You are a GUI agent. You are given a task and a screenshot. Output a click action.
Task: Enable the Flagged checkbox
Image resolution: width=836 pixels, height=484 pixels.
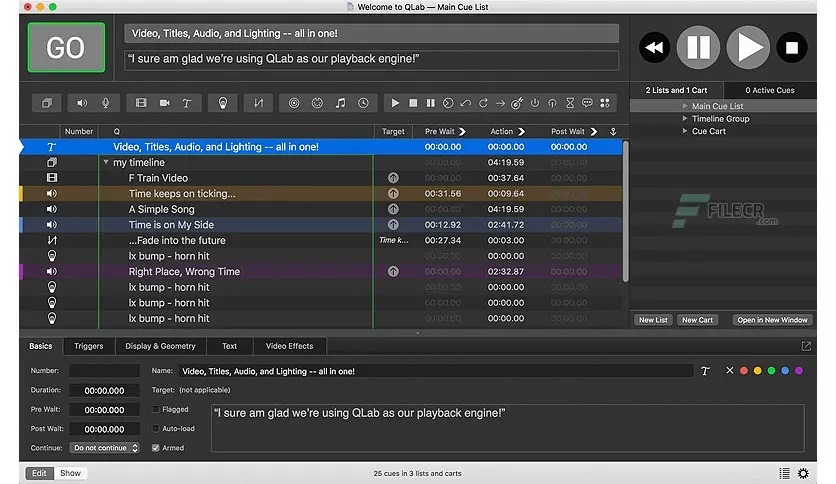point(156,409)
